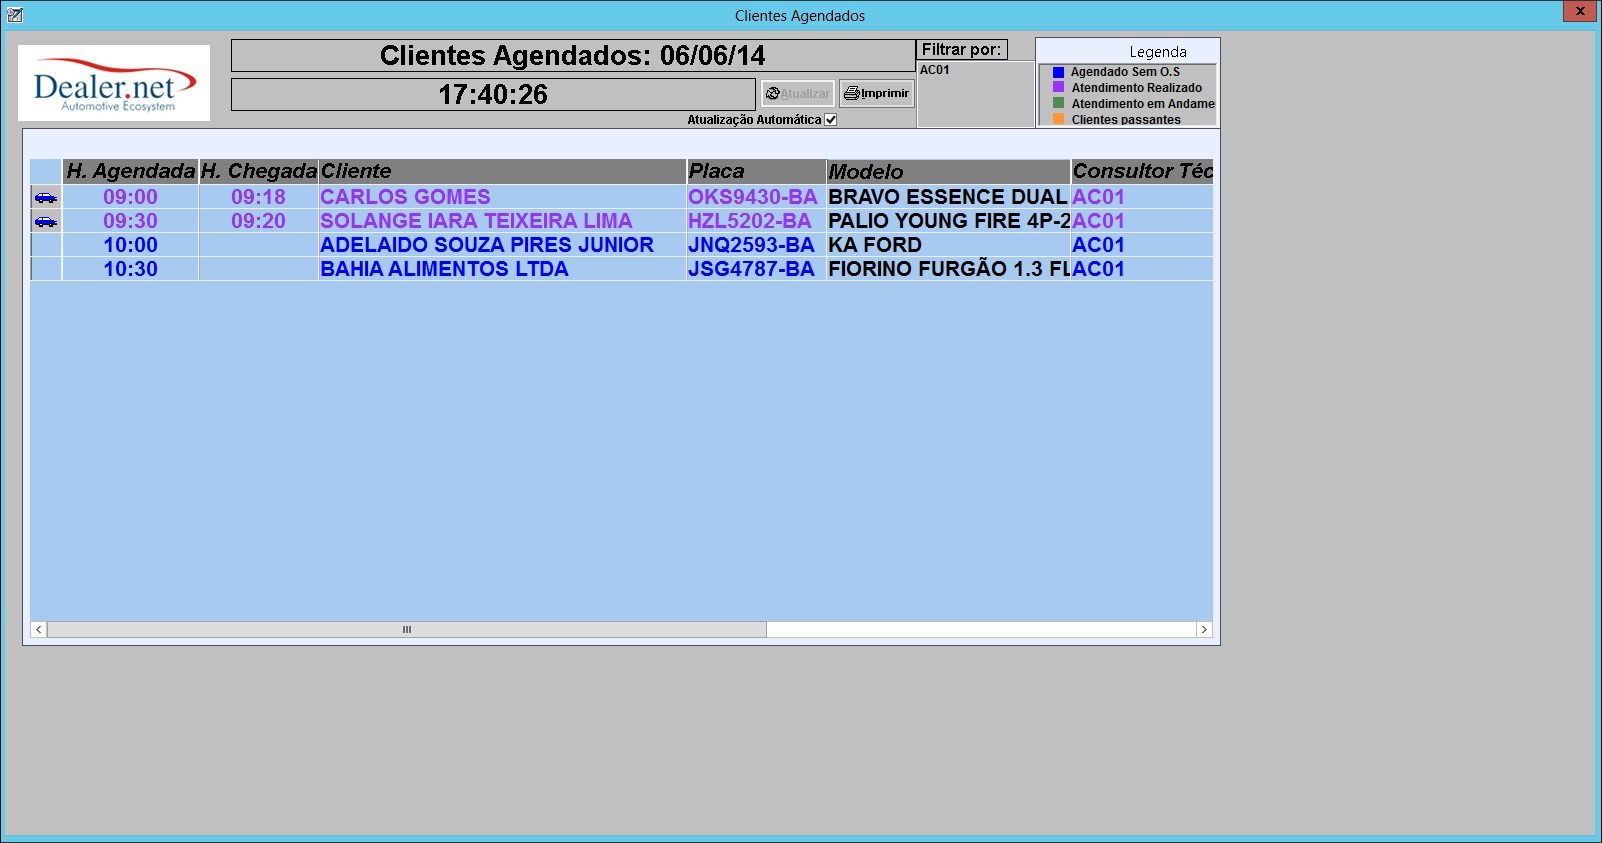
Task: Click the orange Clientes passantes swatch
Action: pyautogui.click(x=1058, y=119)
